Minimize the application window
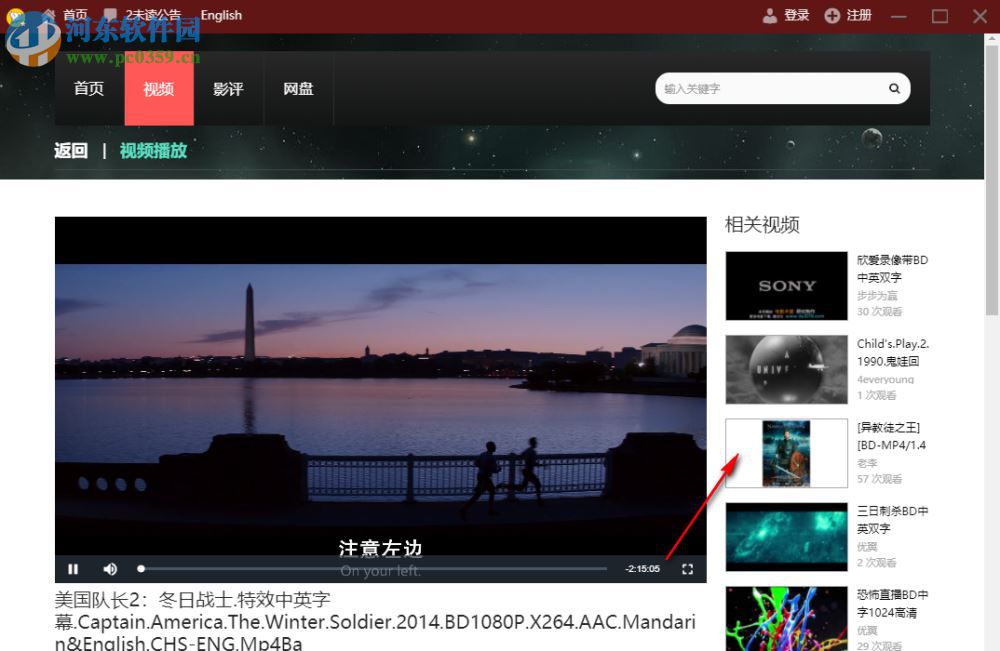 coord(899,16)
